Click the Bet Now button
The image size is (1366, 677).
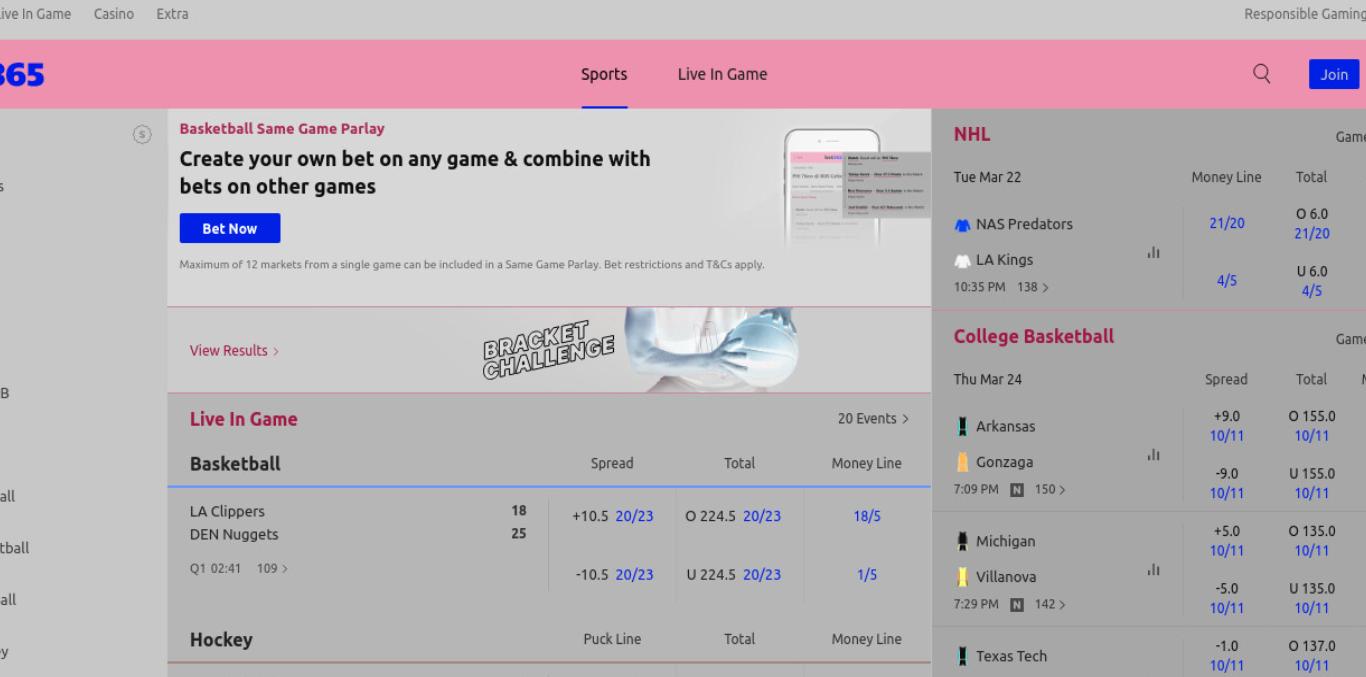[230, 228]
